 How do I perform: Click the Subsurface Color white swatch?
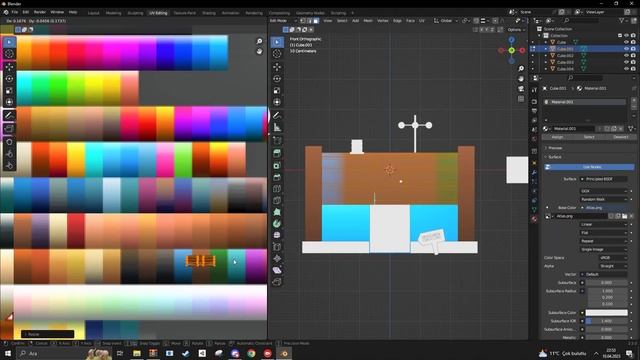(x=607, y=313)
